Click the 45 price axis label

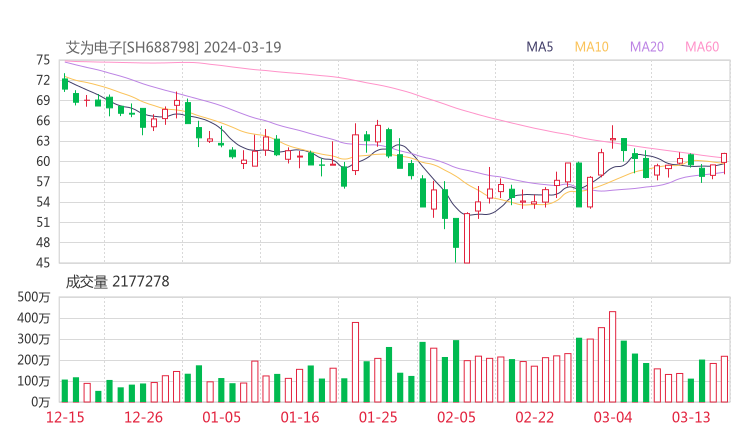43,262
